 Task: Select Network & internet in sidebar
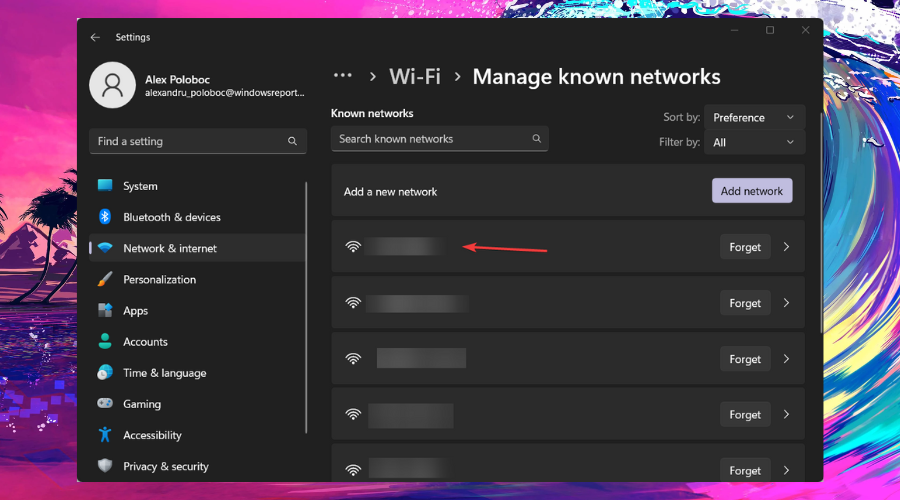[197, 248]
